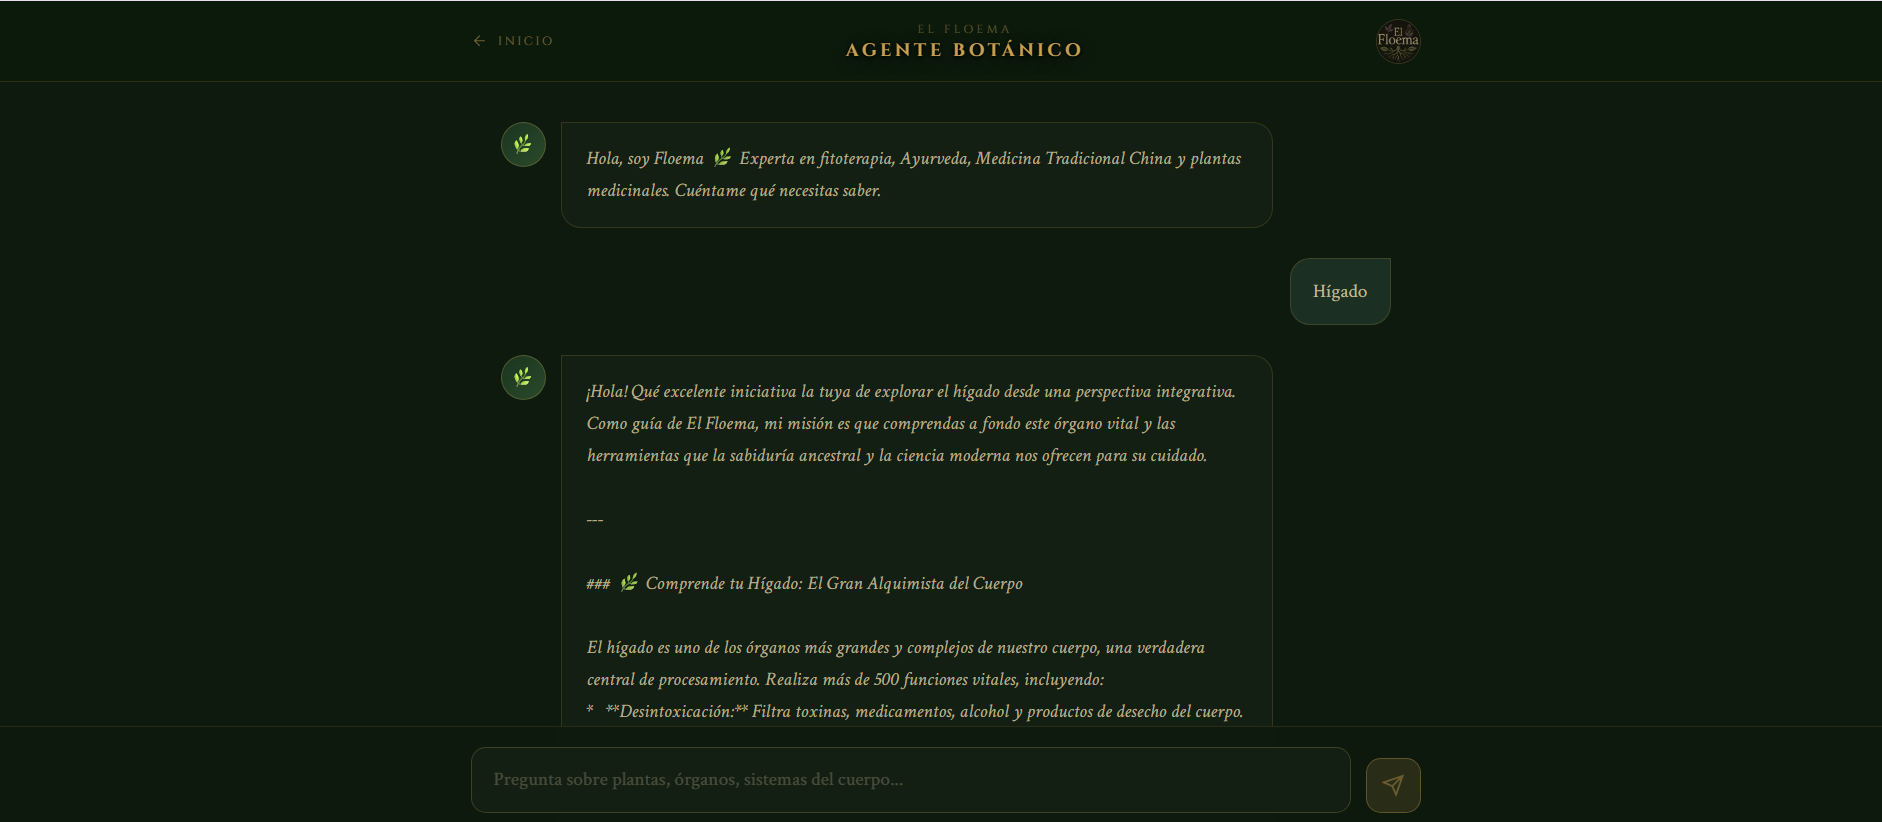Focus the "Pregunta sobre plantas" input field

pos(911,780)
